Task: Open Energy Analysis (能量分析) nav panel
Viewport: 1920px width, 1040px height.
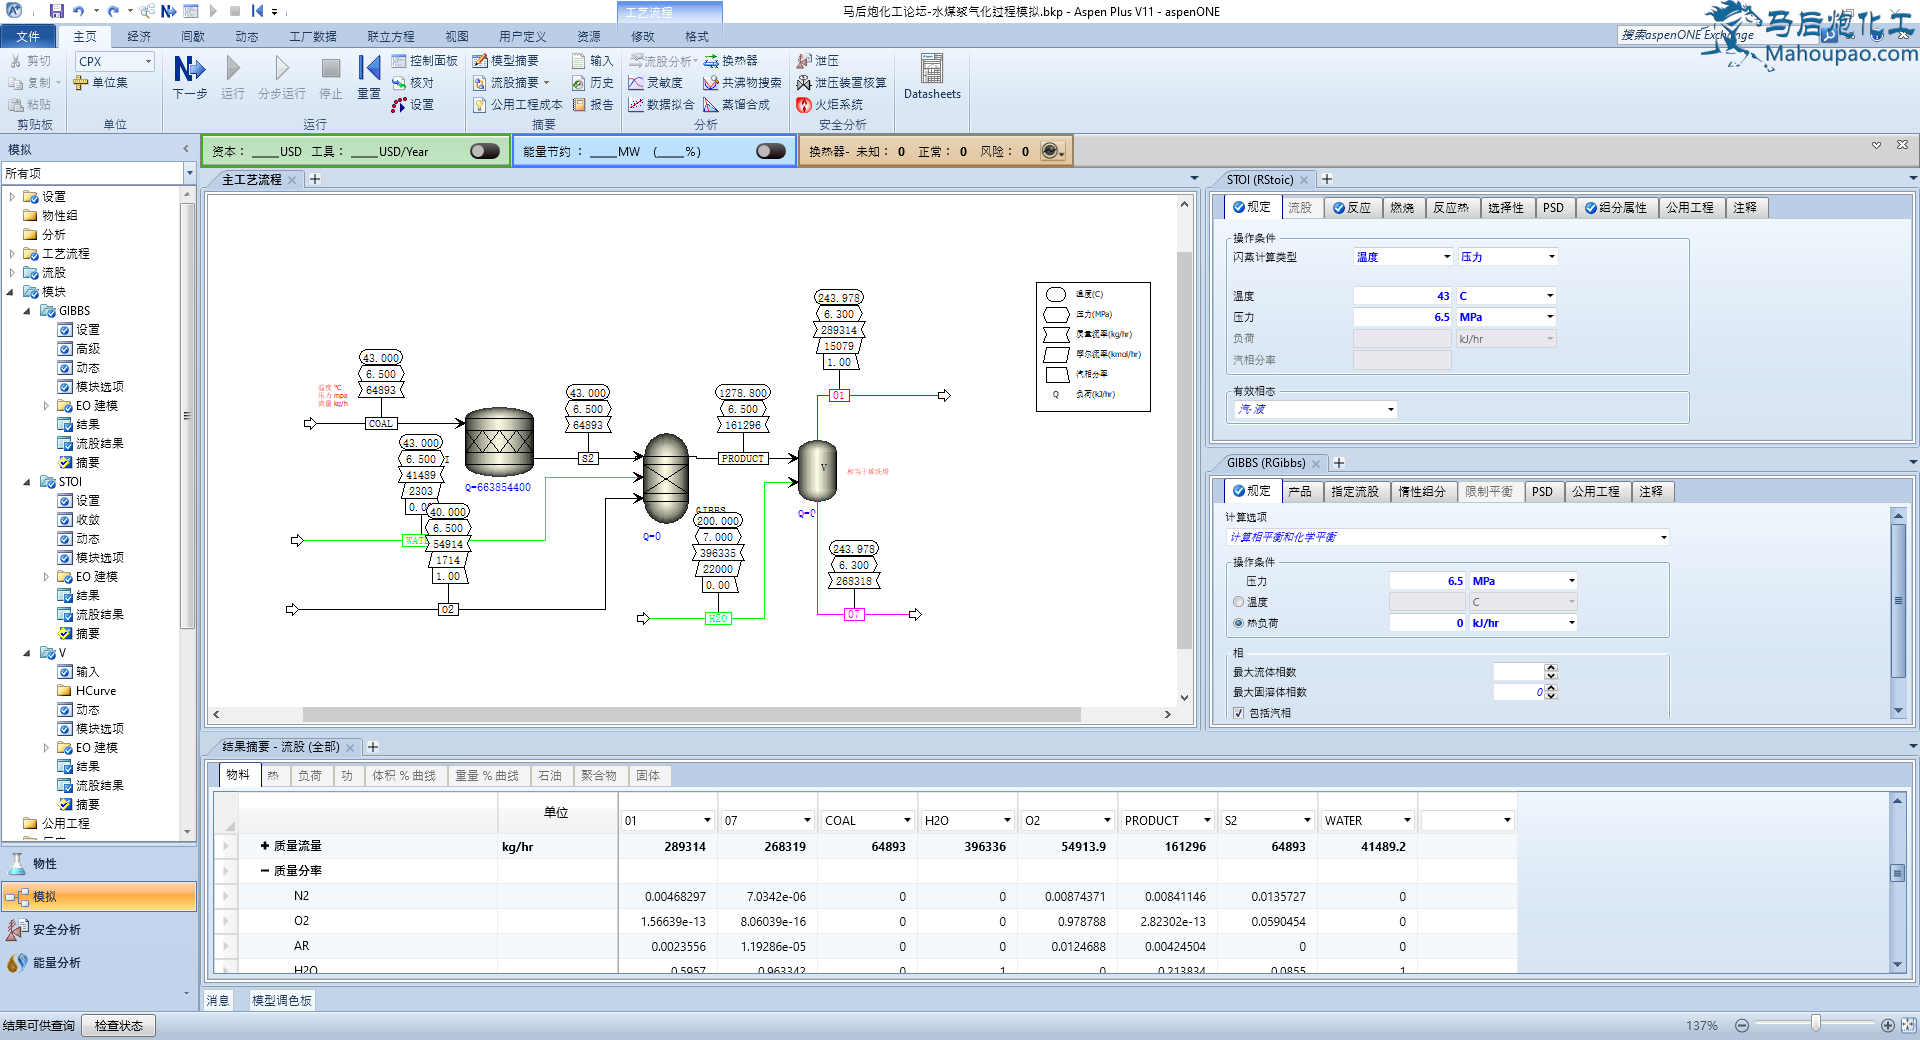Action: tap(98, 962)
